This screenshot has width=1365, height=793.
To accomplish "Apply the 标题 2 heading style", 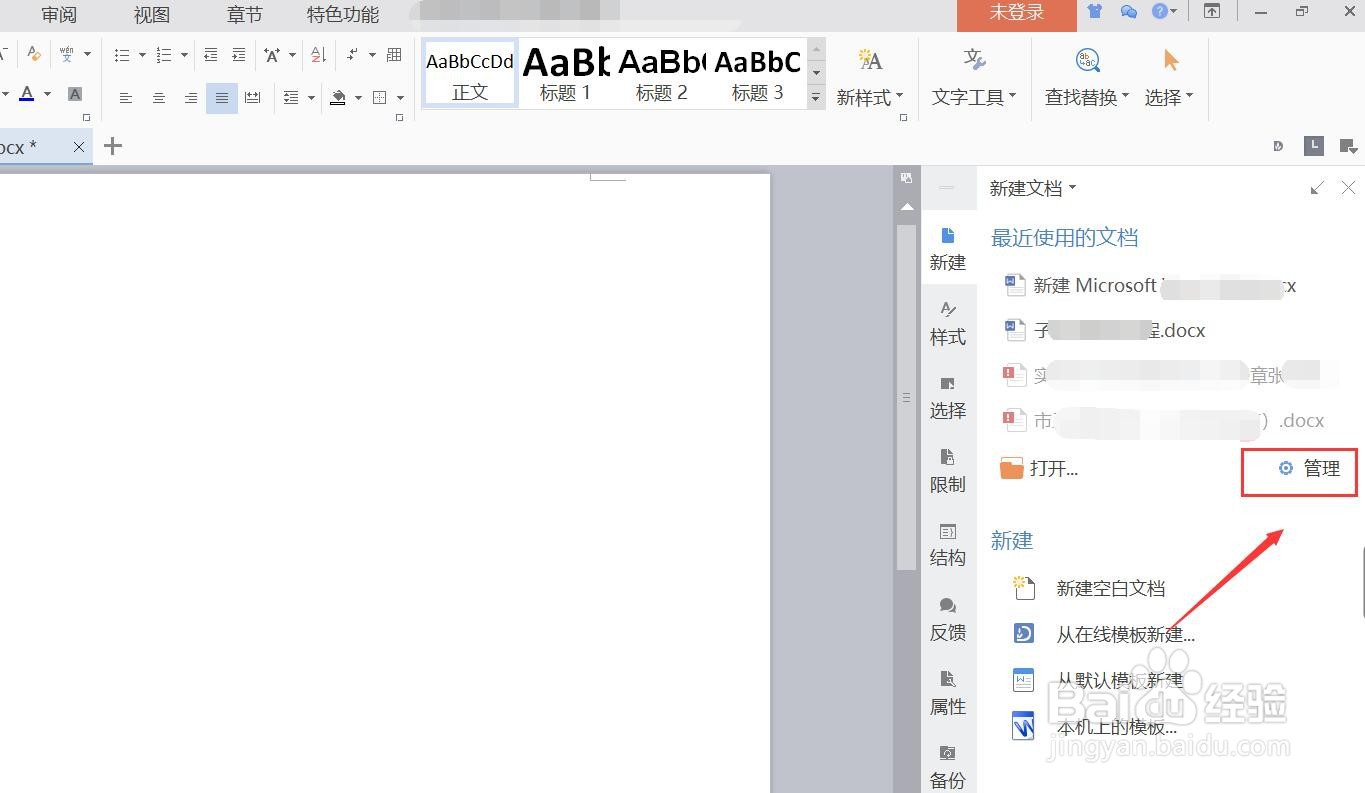I will click(662, 74).
